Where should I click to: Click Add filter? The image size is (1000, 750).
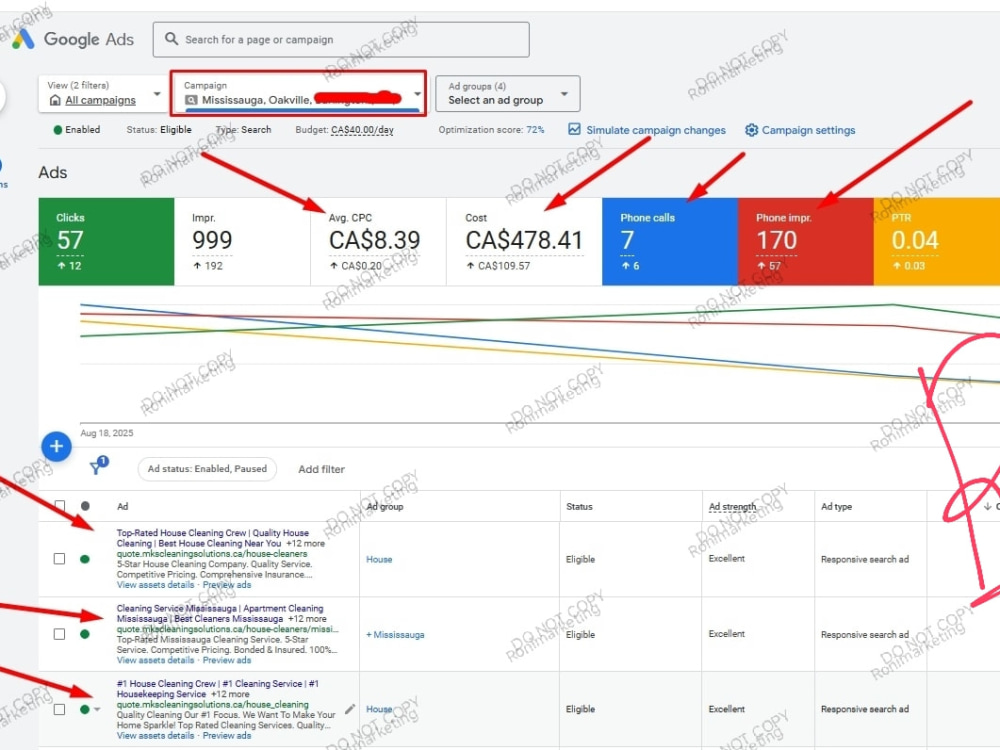pos(321,469)
